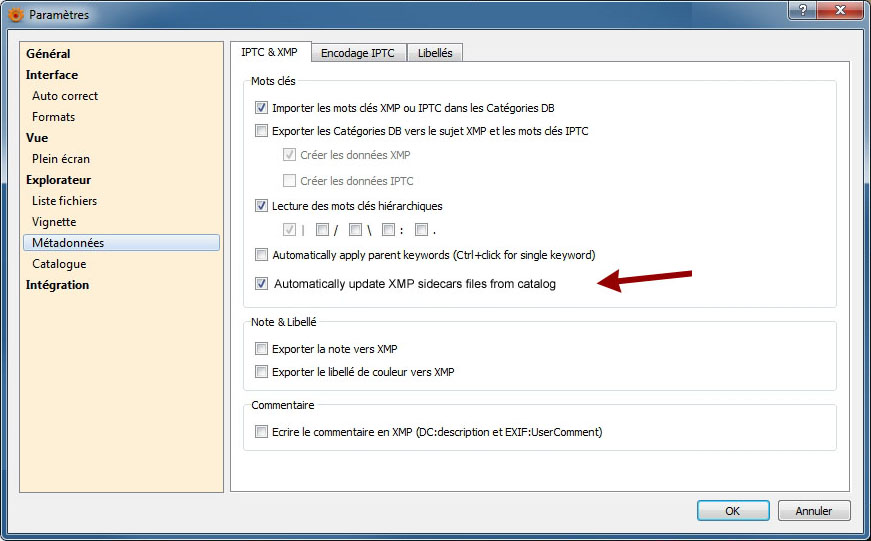Toggle Créer les données XMP checkbox
This screenshot has width=871, height=541.
click(289, 155)
